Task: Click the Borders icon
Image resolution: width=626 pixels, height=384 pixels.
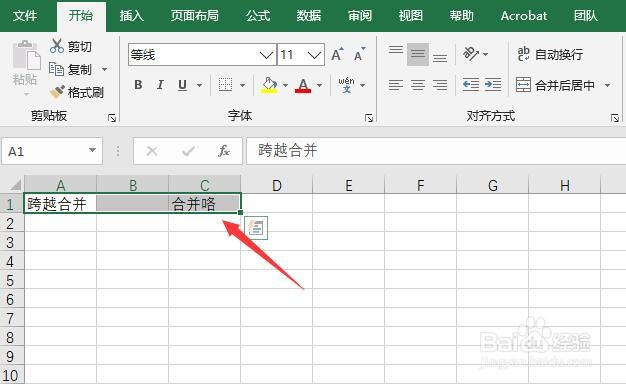Action: [225, 85]
